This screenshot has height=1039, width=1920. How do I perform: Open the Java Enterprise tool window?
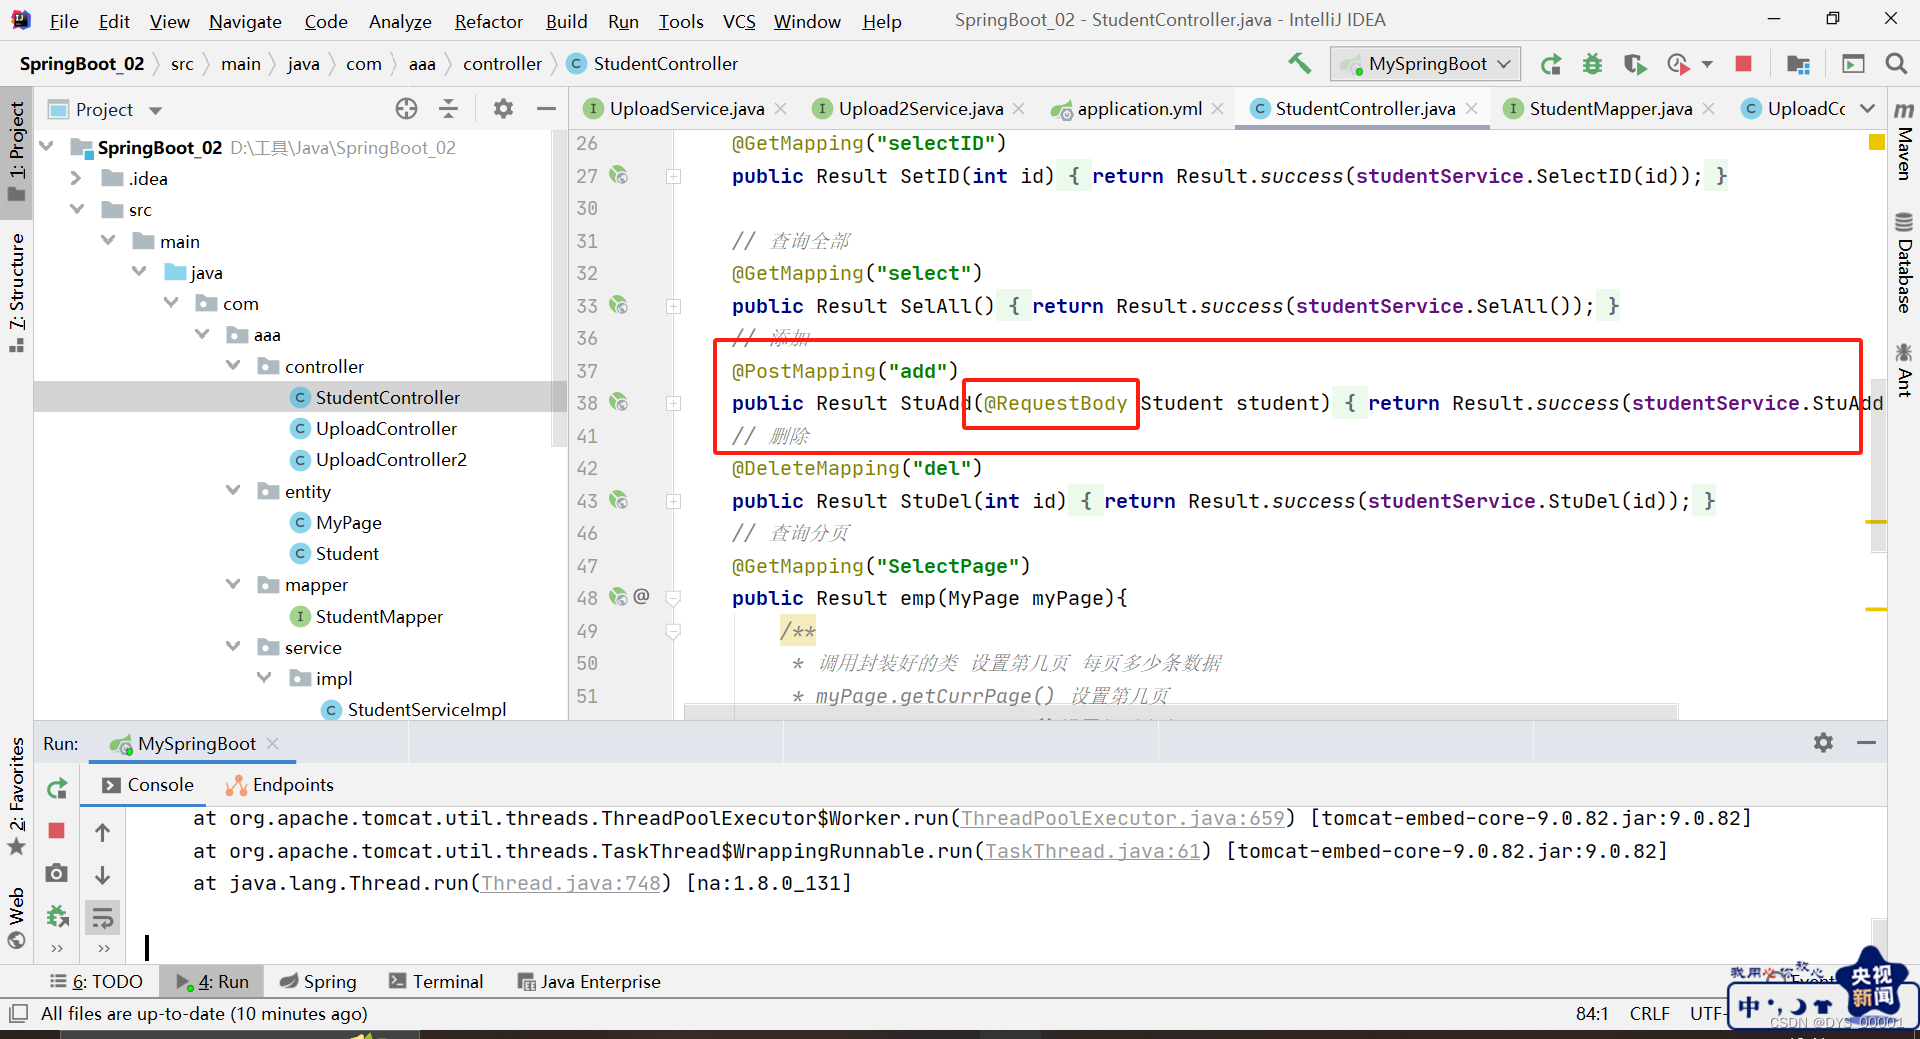tap(589, 982)
